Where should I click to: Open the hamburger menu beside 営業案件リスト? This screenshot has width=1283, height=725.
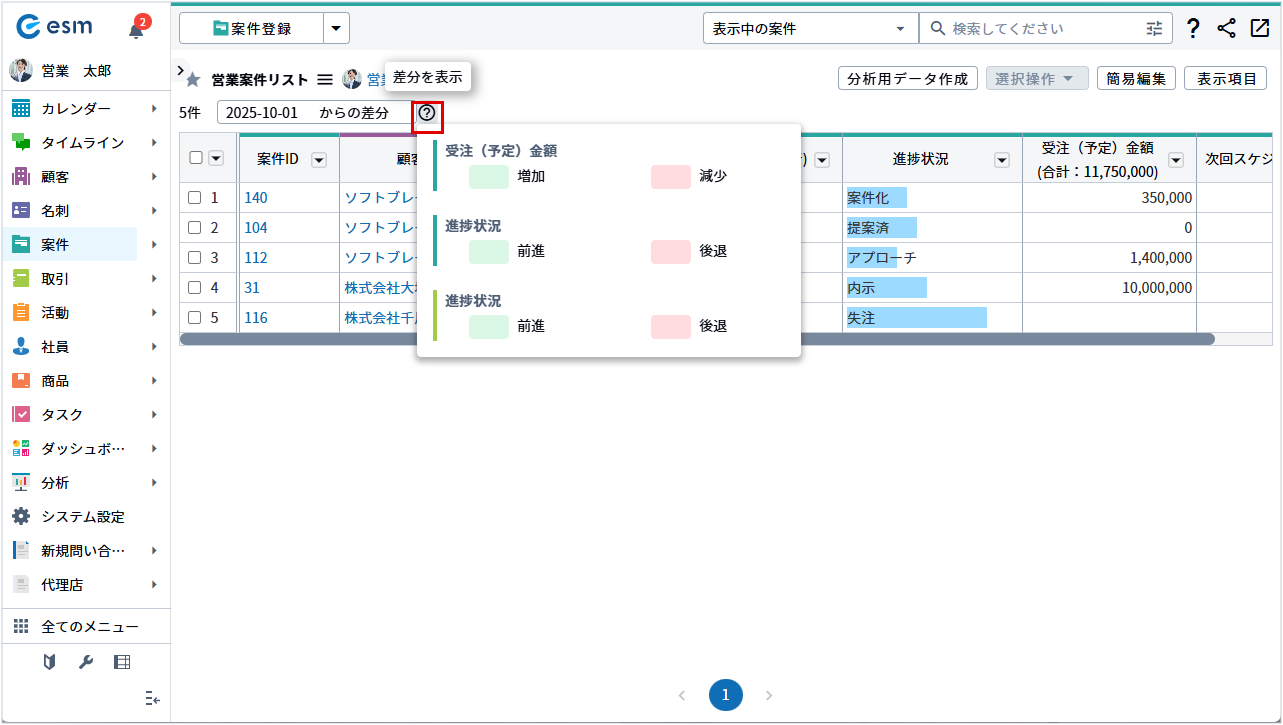(x=325, y=79)
